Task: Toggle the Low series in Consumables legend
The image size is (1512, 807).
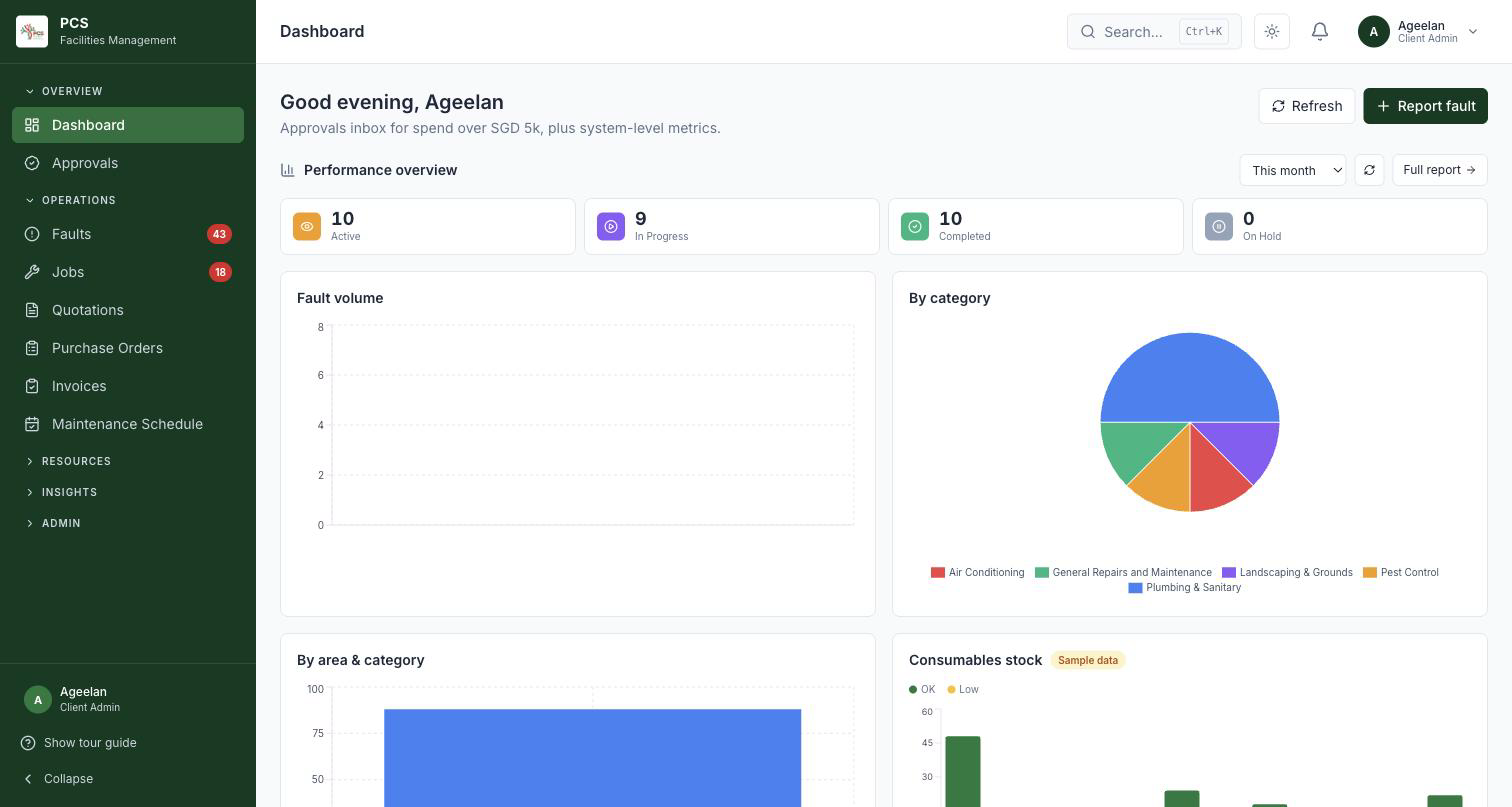Action: pos(963,689)
